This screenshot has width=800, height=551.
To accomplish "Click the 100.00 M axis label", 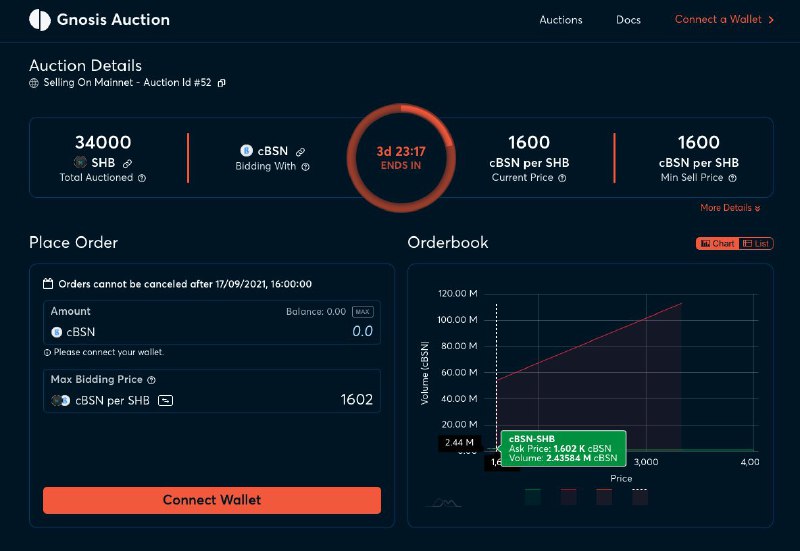I will [x=458, y=320].
